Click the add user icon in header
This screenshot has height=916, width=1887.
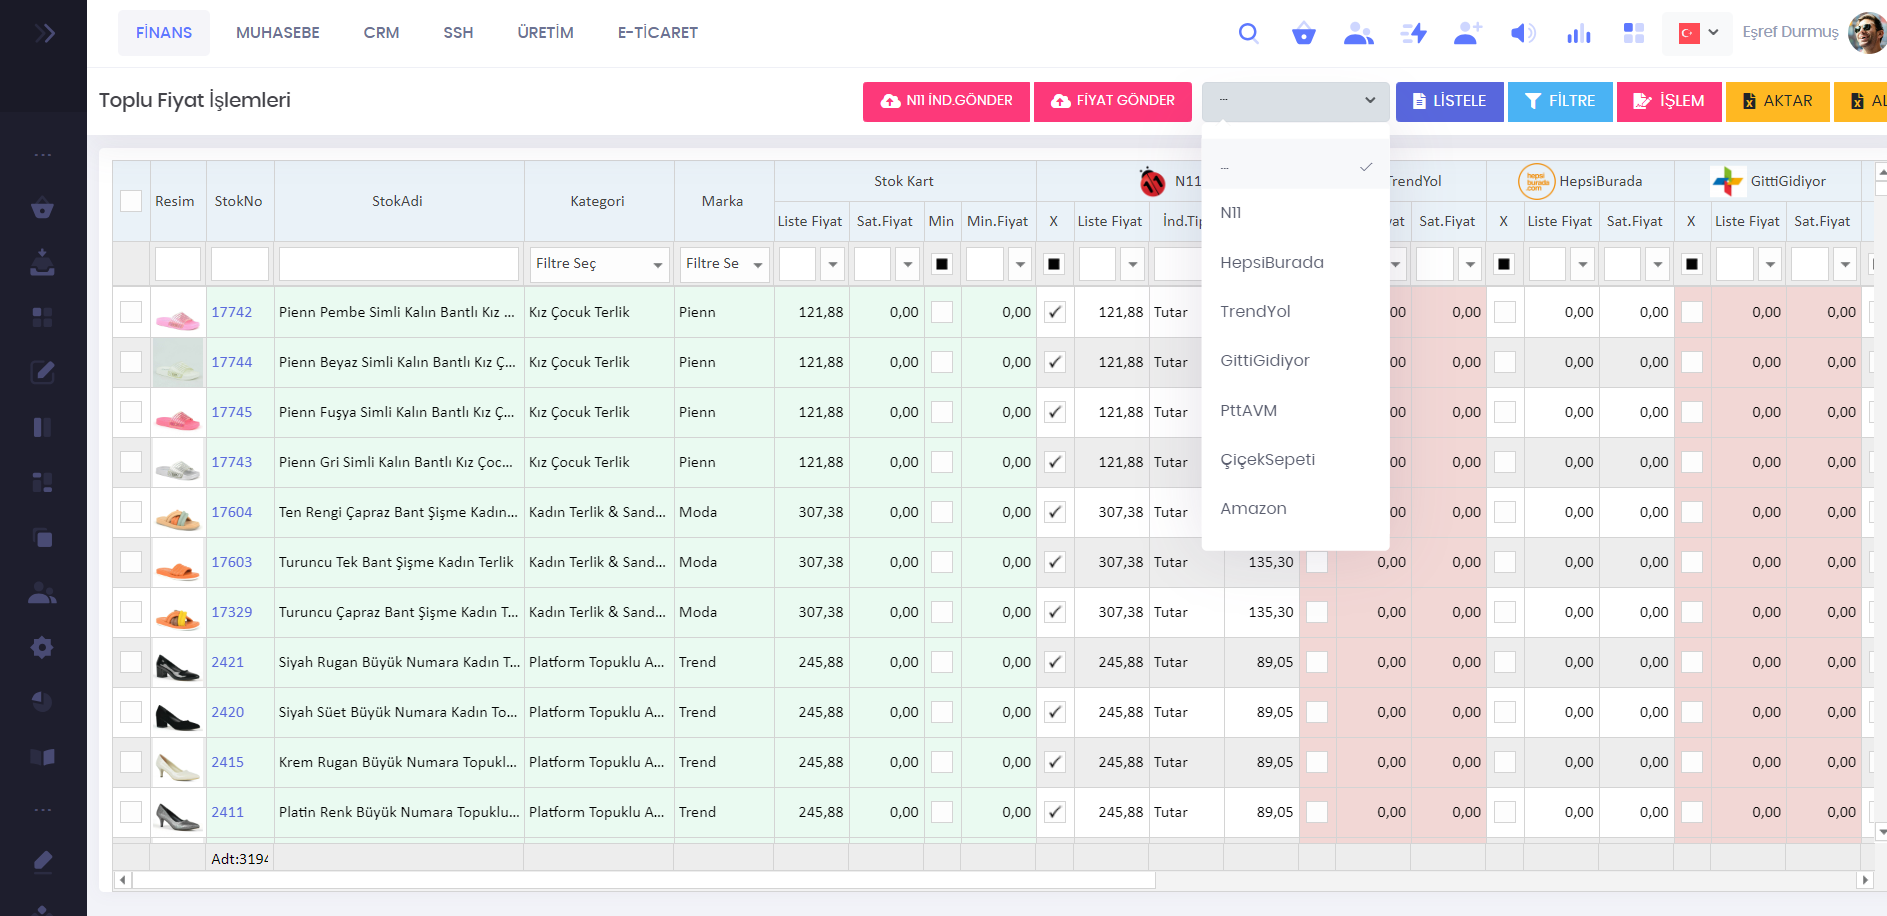point(1467,34)
